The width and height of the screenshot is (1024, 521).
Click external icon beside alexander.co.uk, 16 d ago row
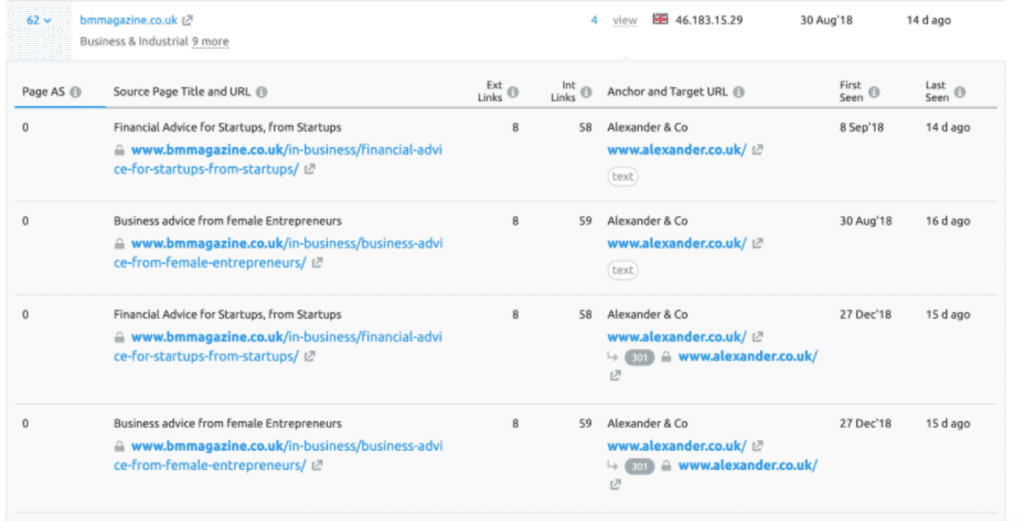pyautogui.click(x=758, y=244)
